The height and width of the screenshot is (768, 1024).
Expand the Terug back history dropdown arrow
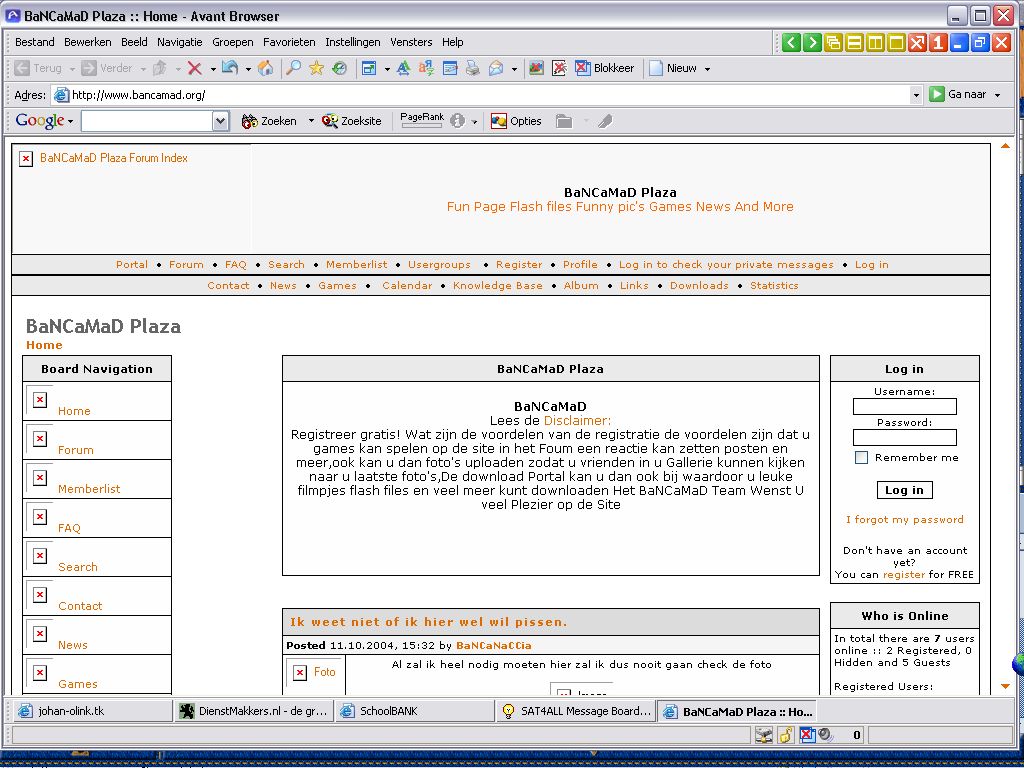72,69
